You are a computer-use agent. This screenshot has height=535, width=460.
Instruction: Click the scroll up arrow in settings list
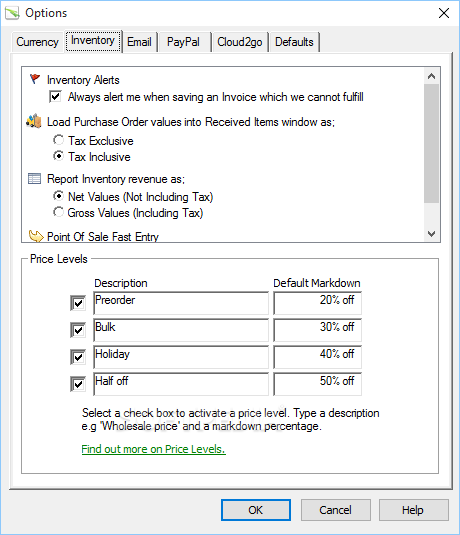431,76
